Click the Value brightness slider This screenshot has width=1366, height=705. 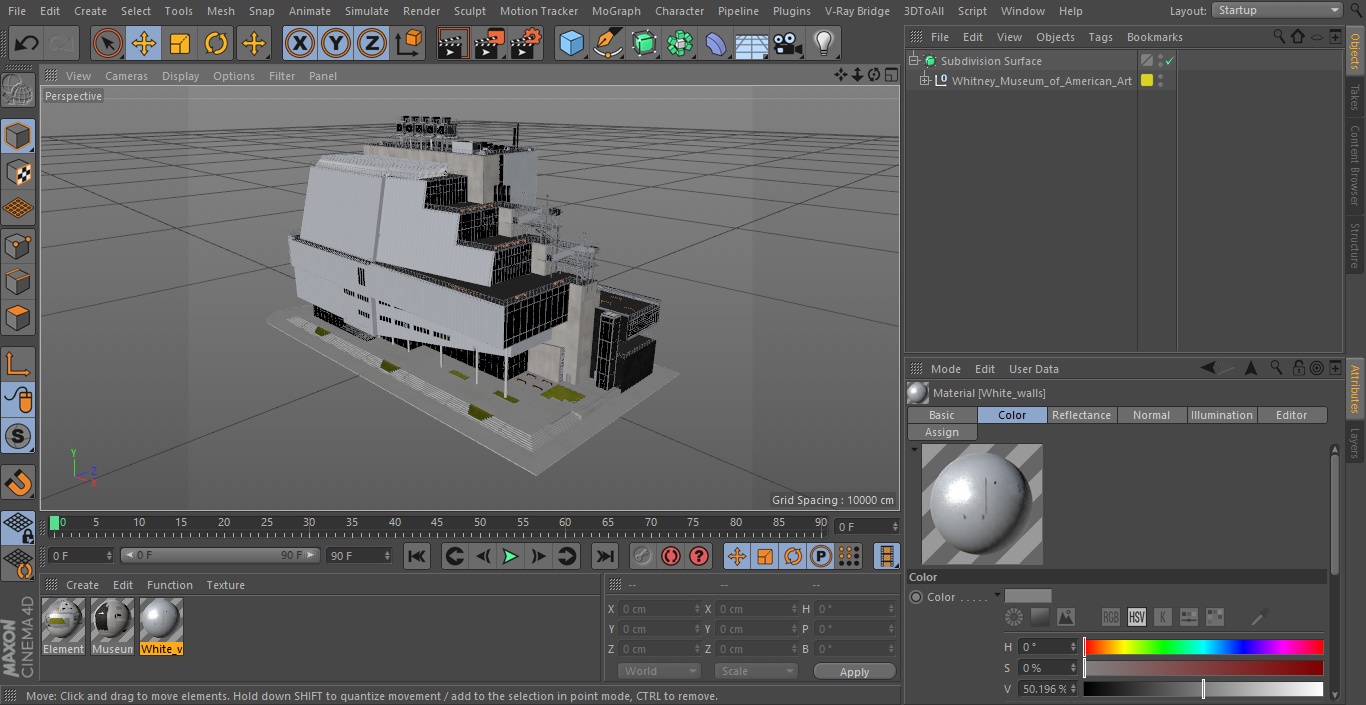(1204, 689)
